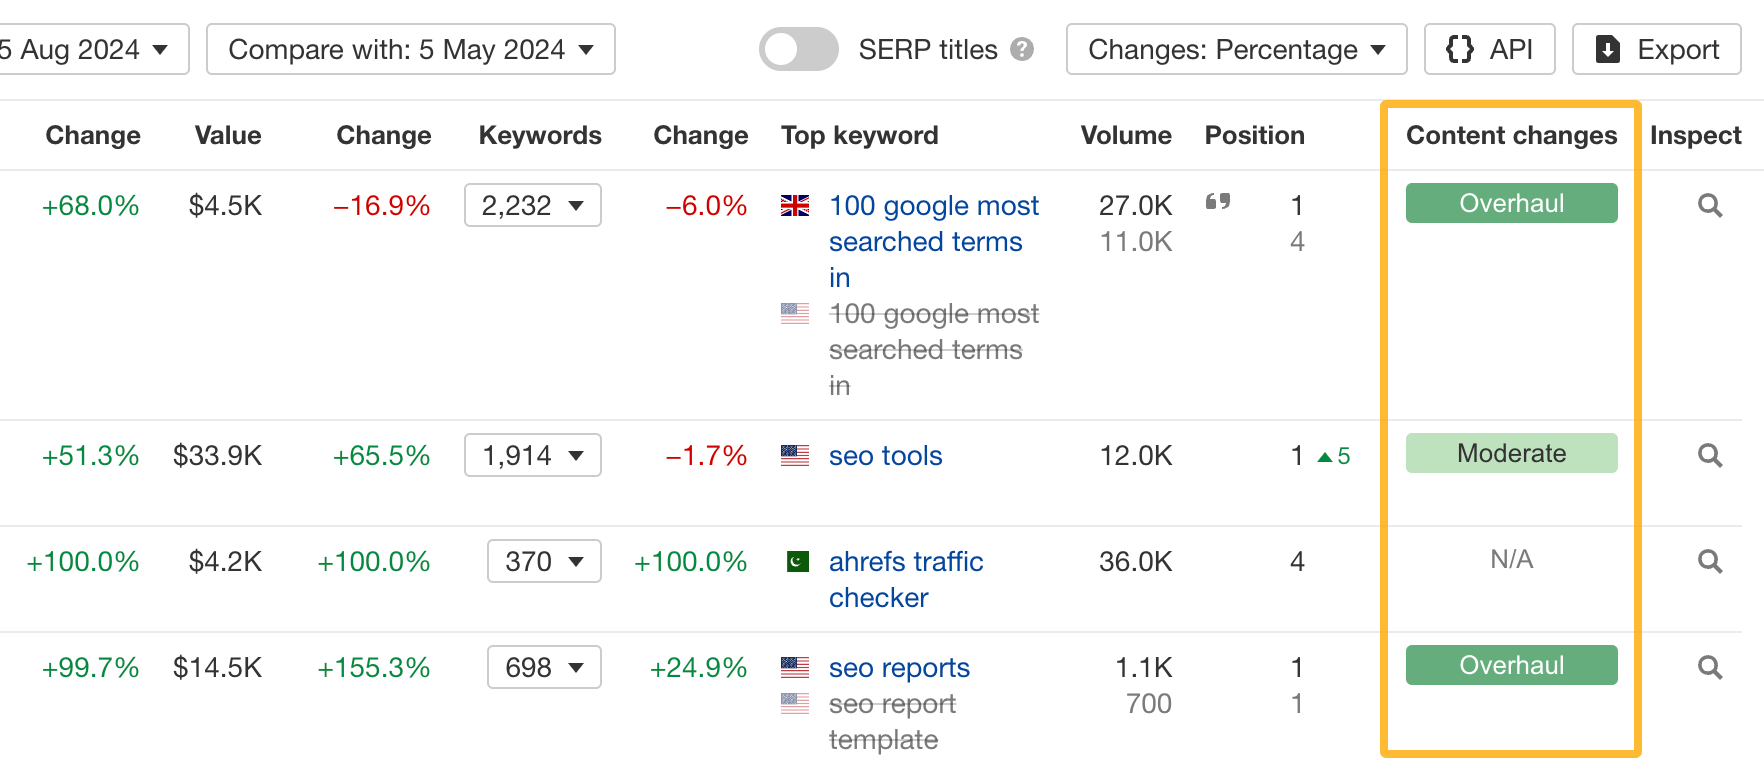This screenshot has width=1764, height=784.
Task: Expand the 2,232 keywords dropdown
Action: tap(532, 206)
